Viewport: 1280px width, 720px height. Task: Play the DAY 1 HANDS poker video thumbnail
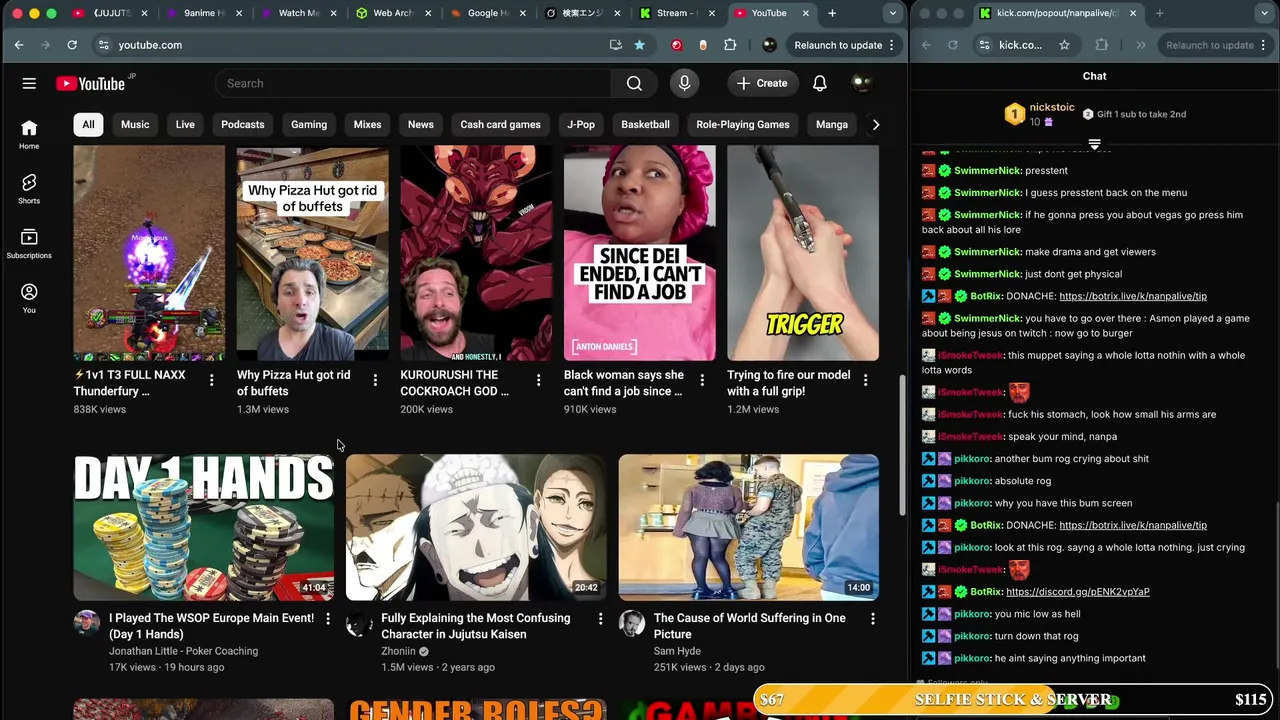(x=204, y=527)
